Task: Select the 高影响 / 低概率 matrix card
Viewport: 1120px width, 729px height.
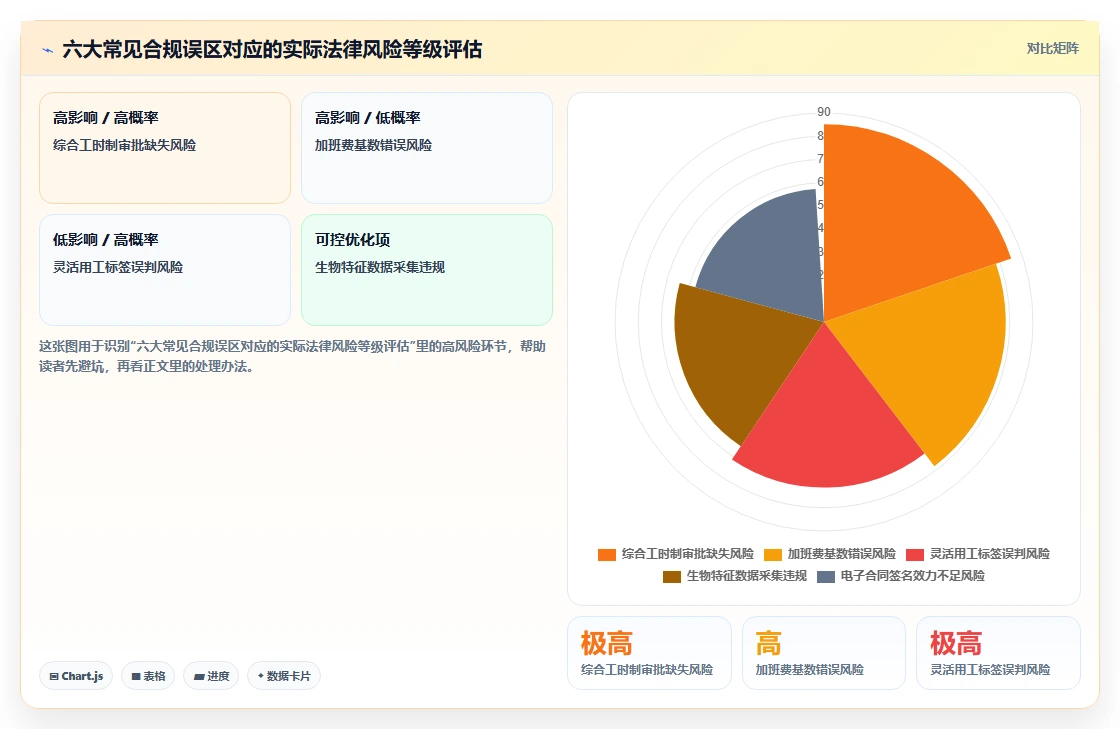Action: tap(426, 148)
